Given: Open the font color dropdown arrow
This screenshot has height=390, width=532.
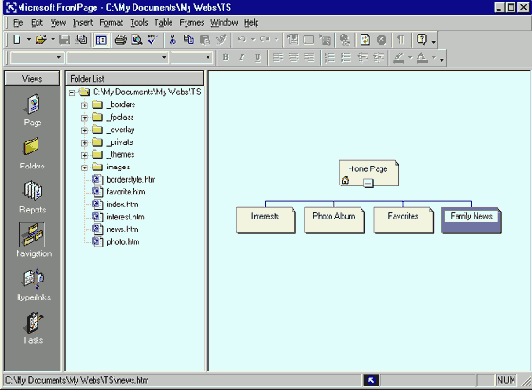Looking at the screenshot, I should [433, 57].
